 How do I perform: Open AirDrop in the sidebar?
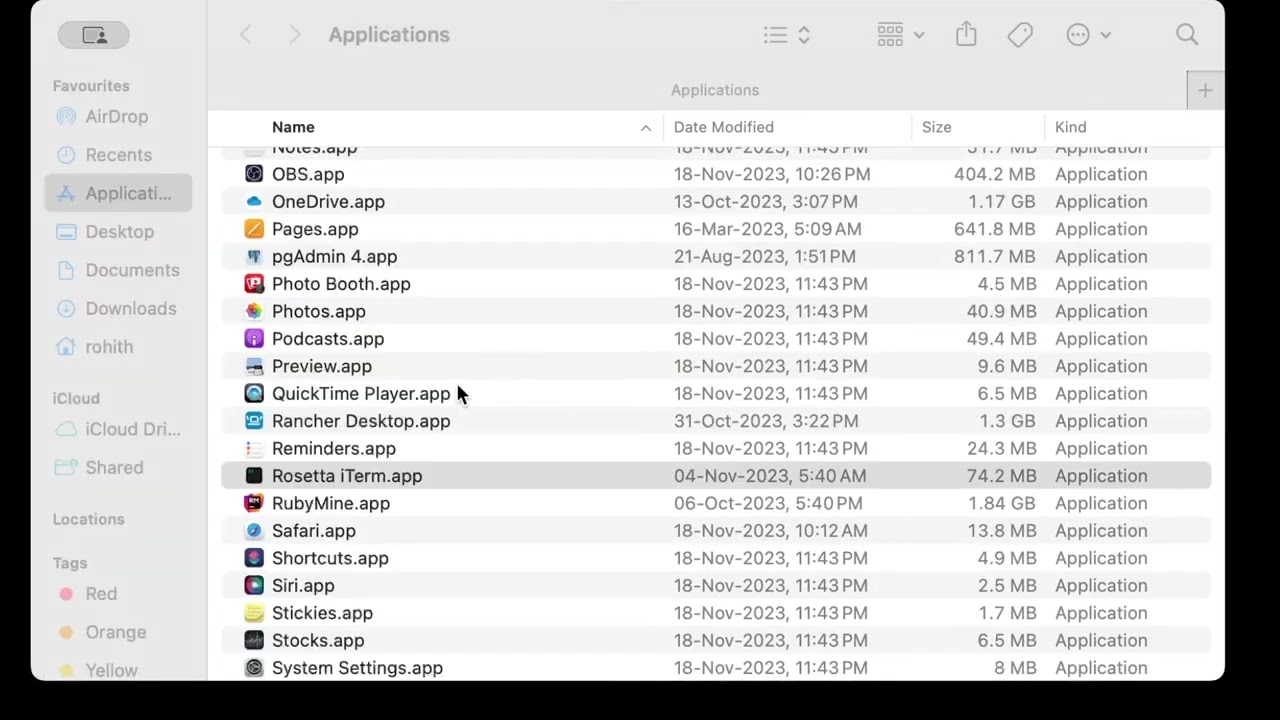tap(118, 117)
